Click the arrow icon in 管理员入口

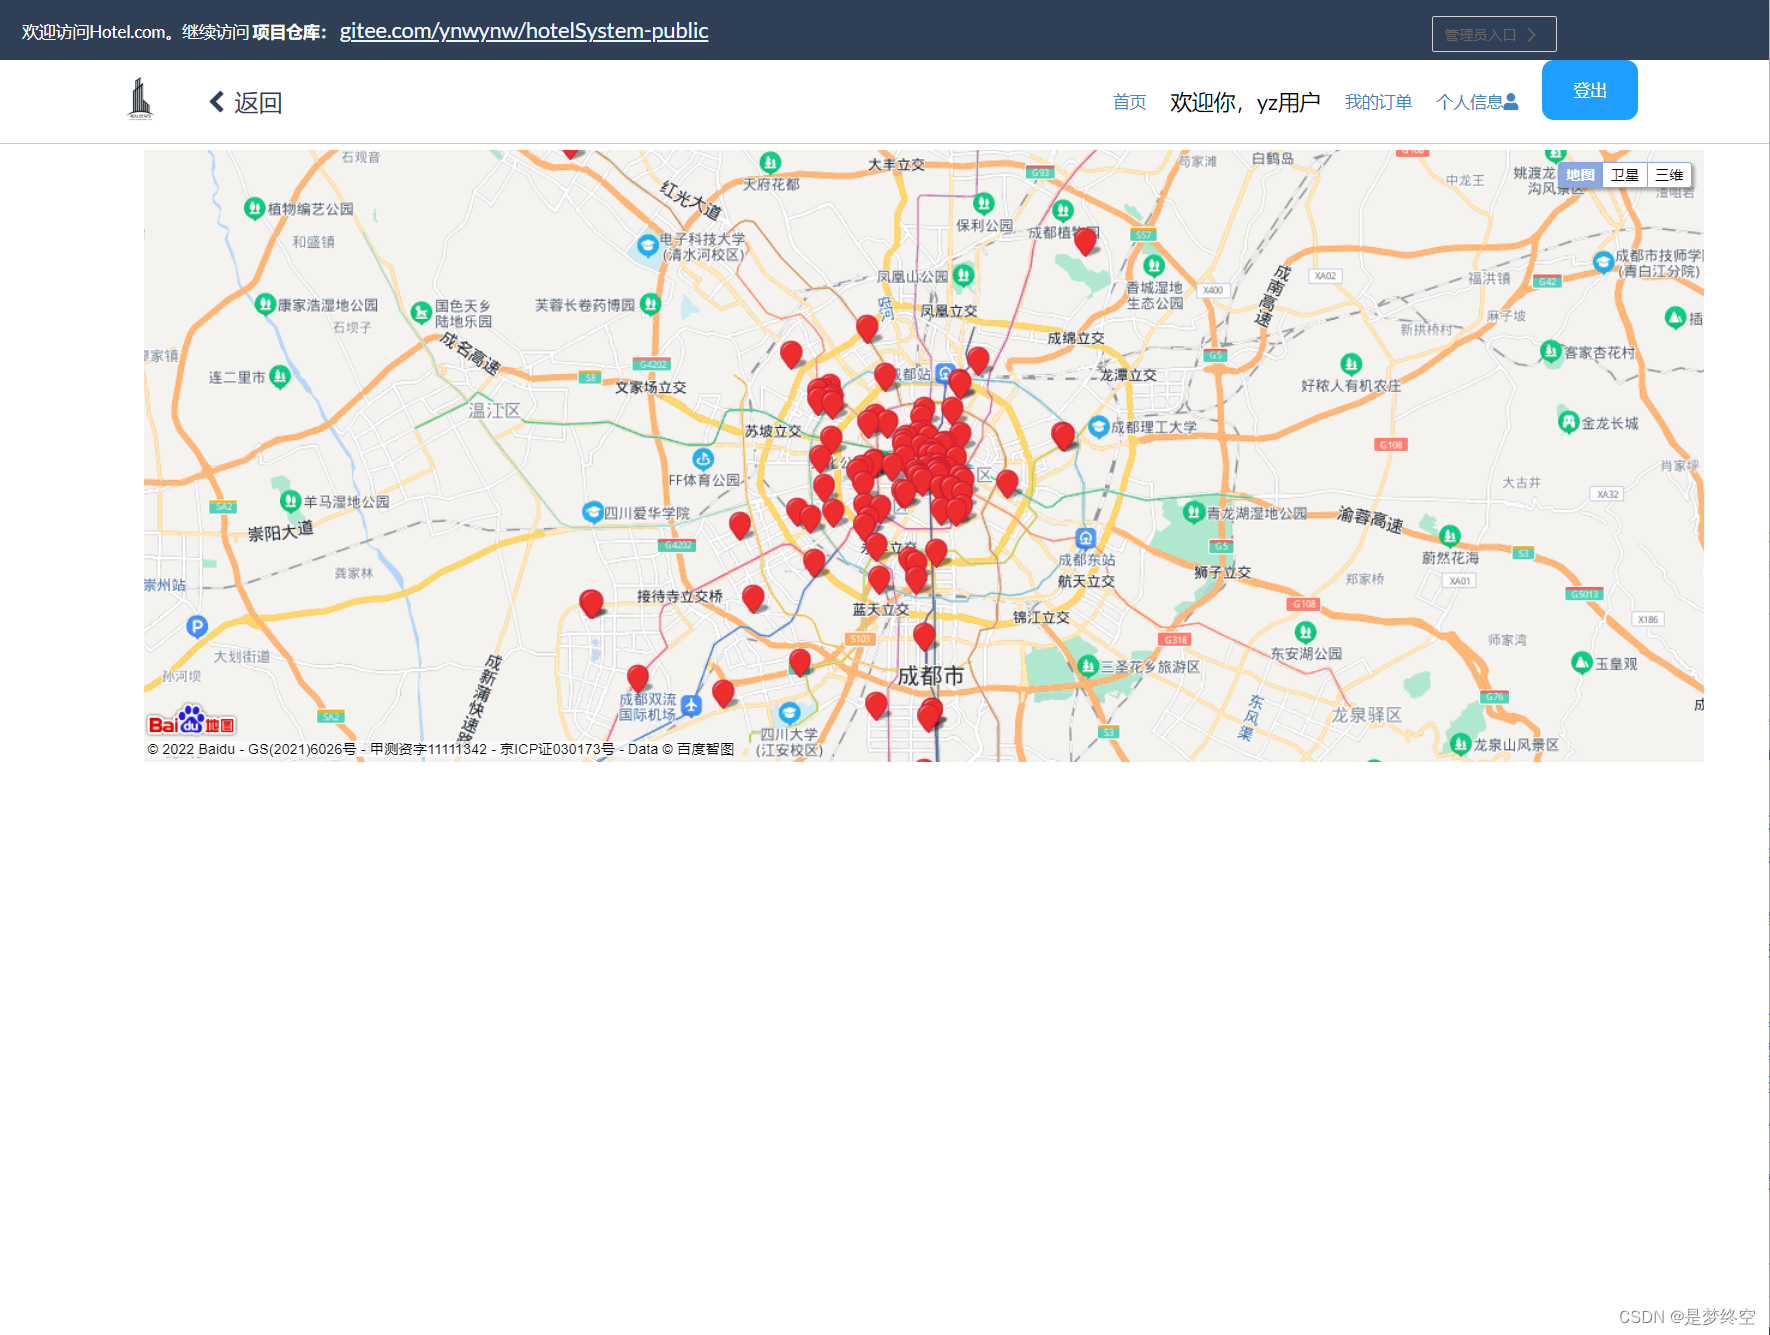[x=1531, y=34]
